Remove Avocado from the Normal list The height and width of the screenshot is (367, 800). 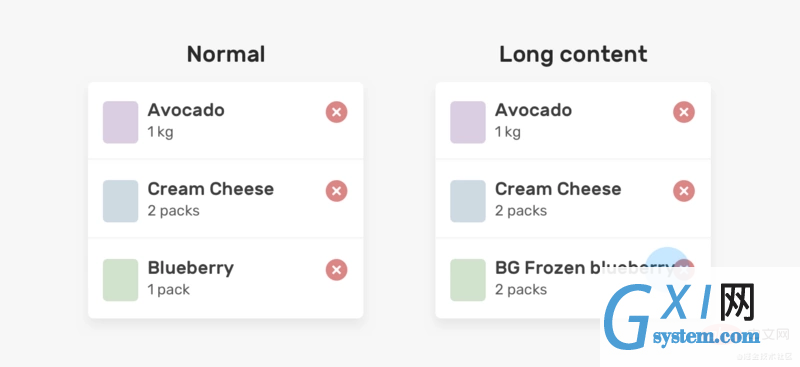click(337, 112)
